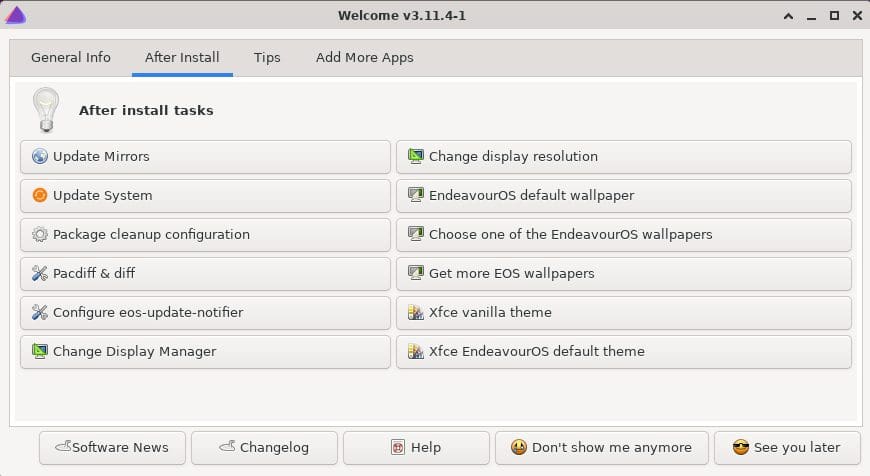The image size is (870, 476).
Task: Click the sunglasses emoji on See you later
Action: click(741, 447)
